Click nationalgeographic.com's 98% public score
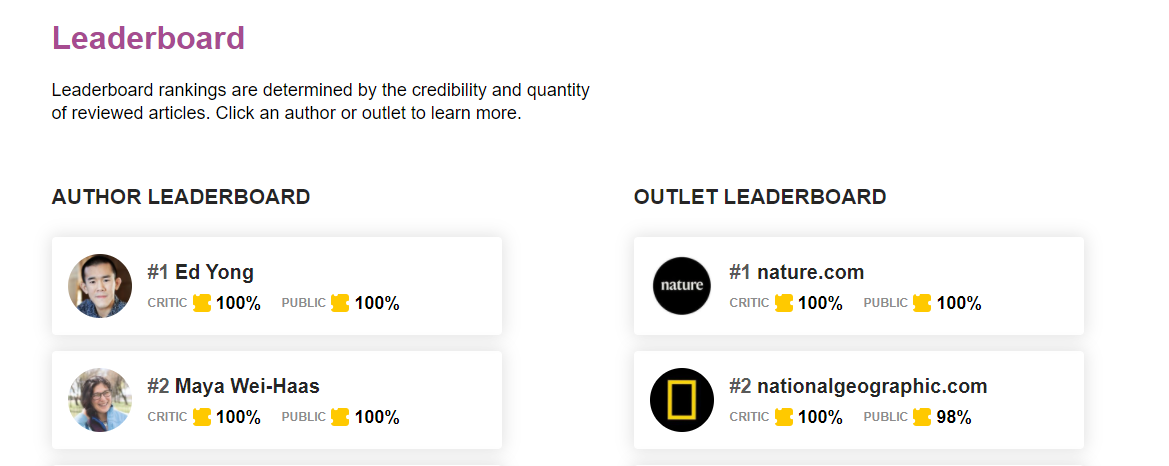 pyautogui.click(x=954, y=417)
